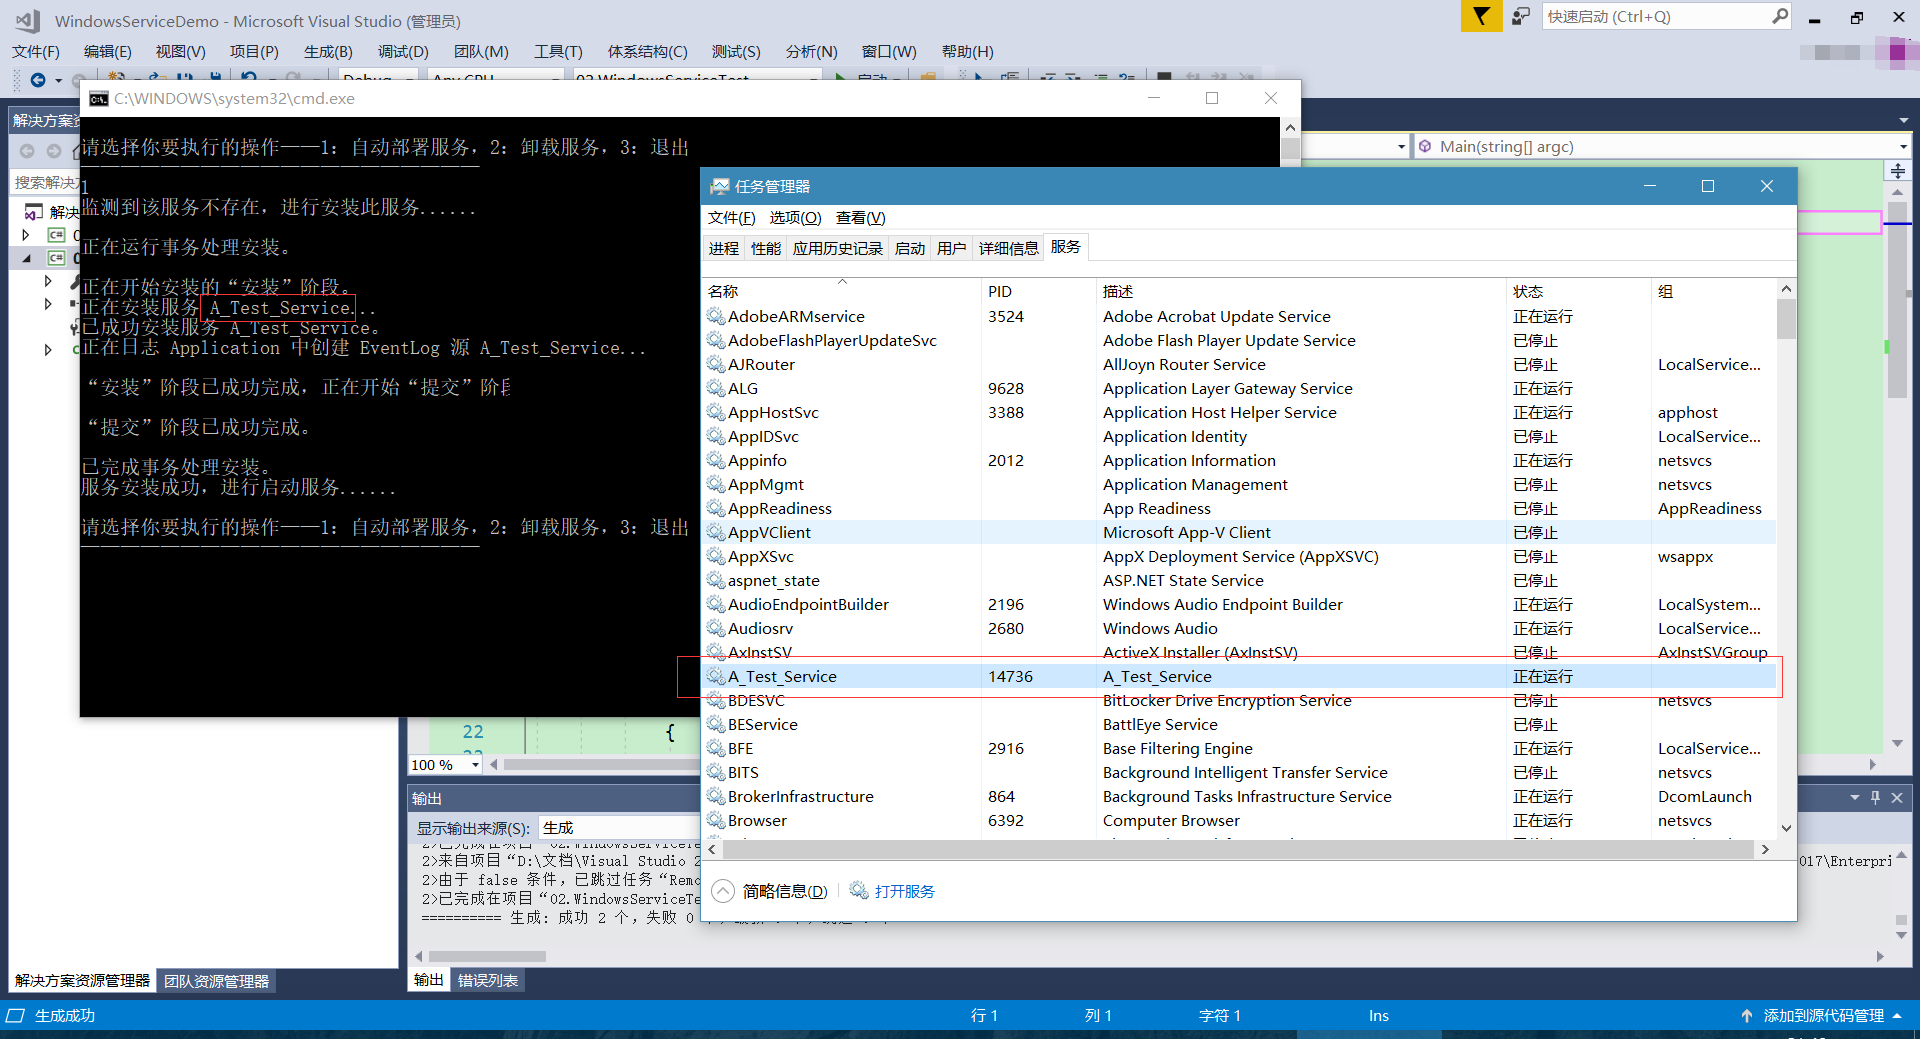Viewport: 1920px width, 1039px height.
Task: Select the BrokerInfrastructure service row
Action: coord(1239,796)
